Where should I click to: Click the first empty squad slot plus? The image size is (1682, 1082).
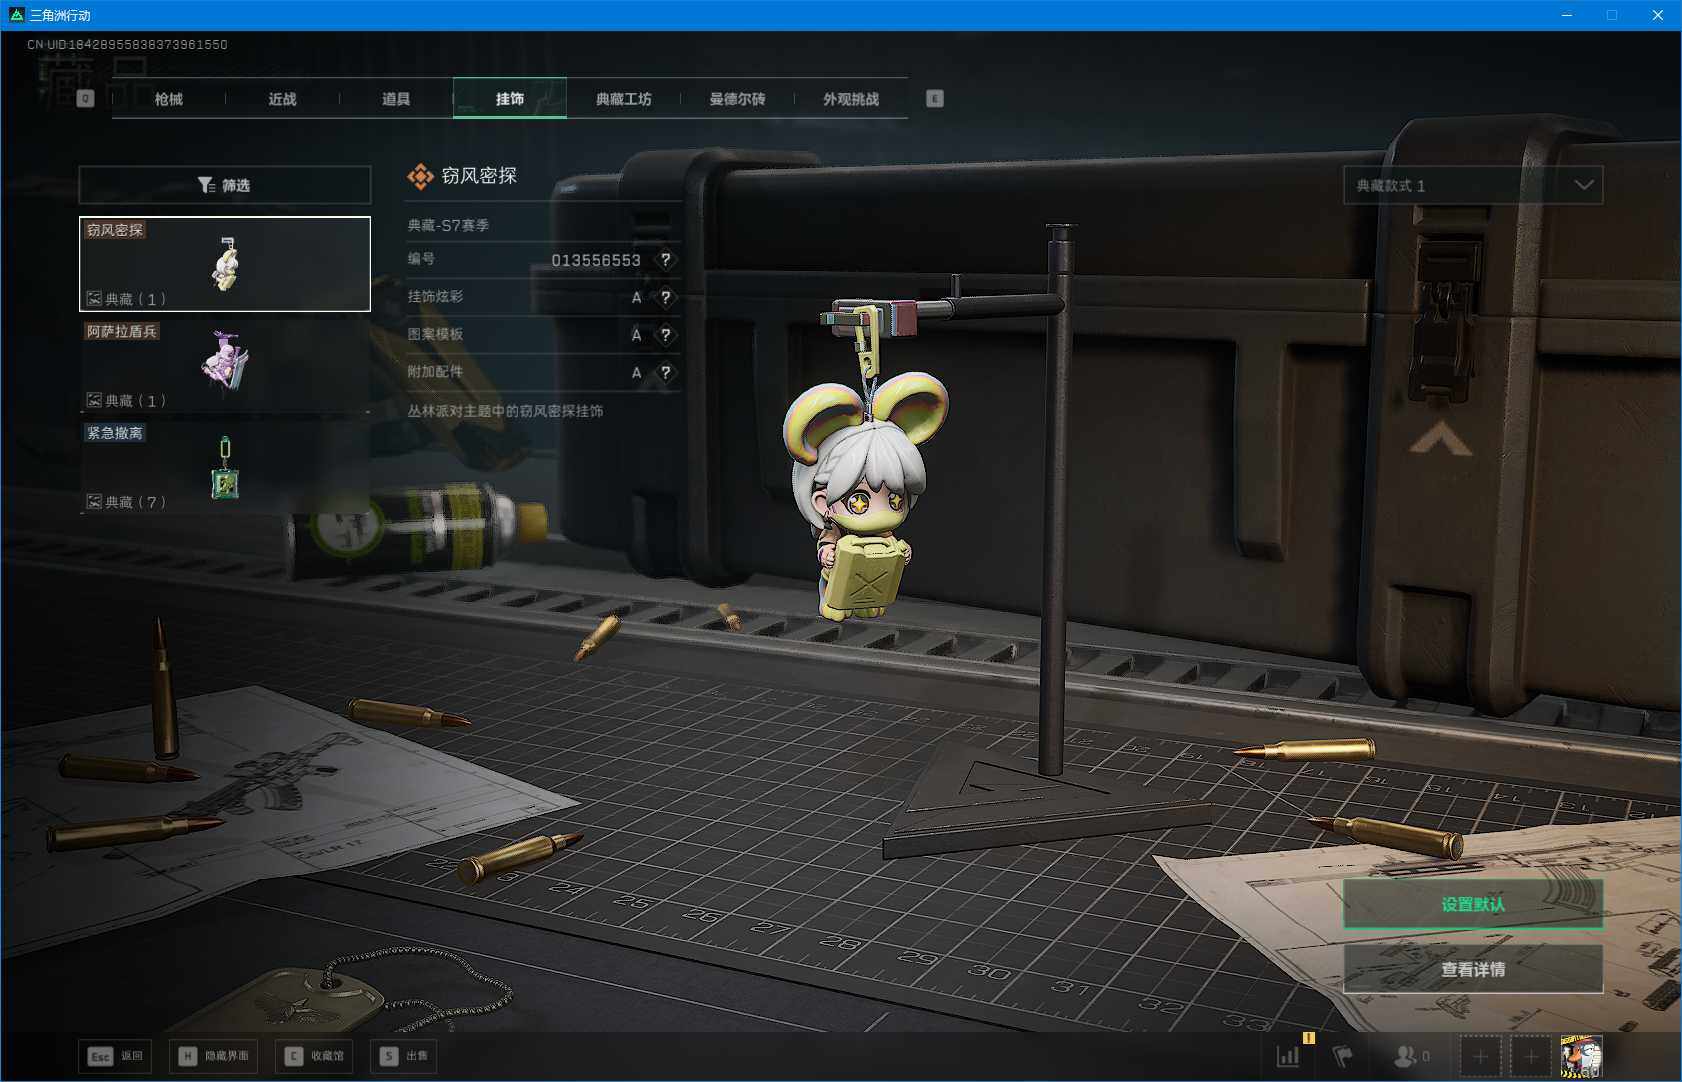[1480, 1056]
